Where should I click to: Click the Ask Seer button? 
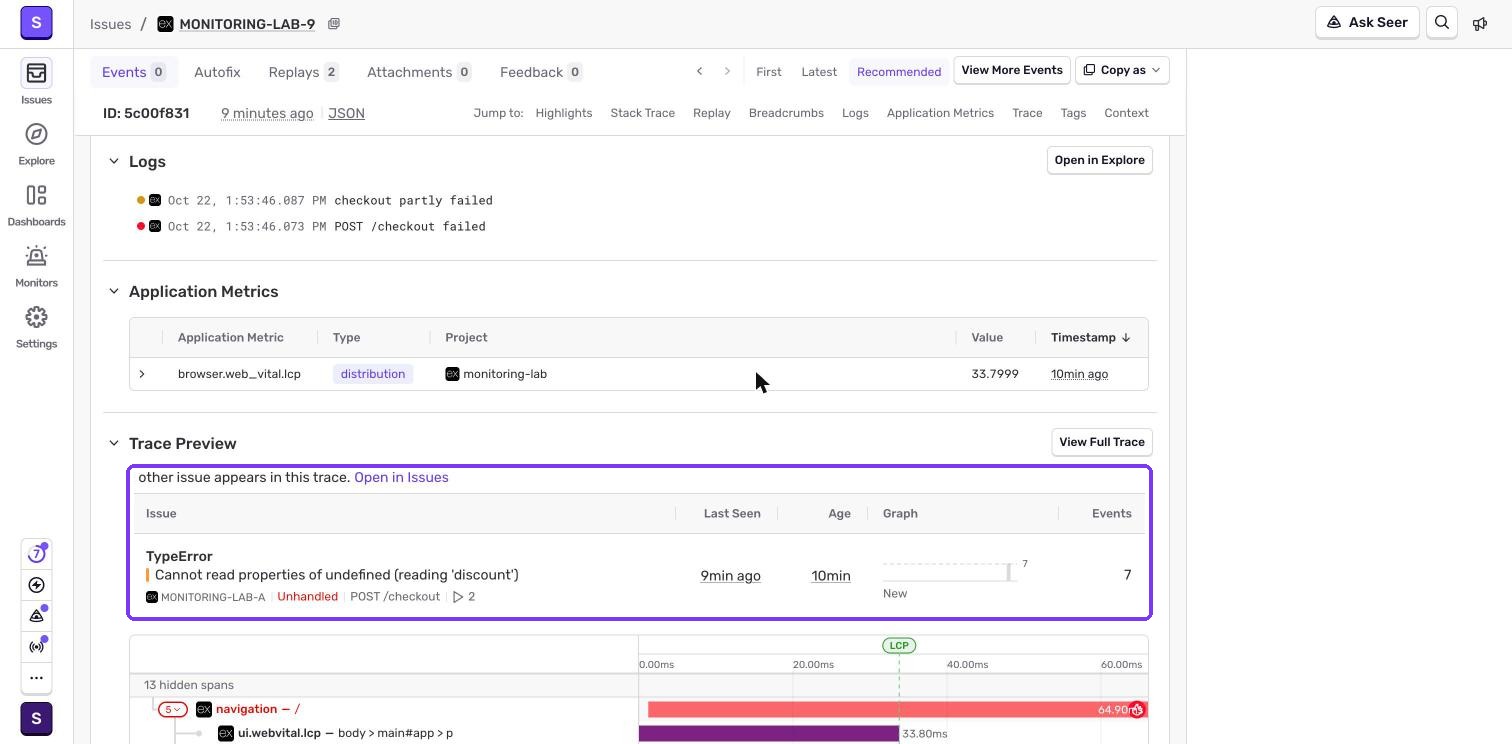(1367, 22)
